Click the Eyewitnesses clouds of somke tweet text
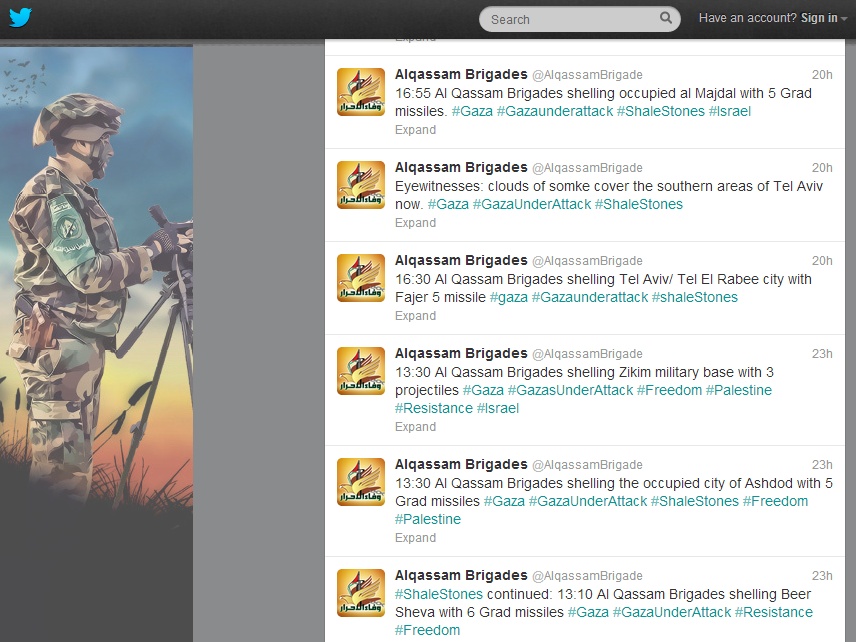Viewport: 856px width, 642px height. point(609,195)
